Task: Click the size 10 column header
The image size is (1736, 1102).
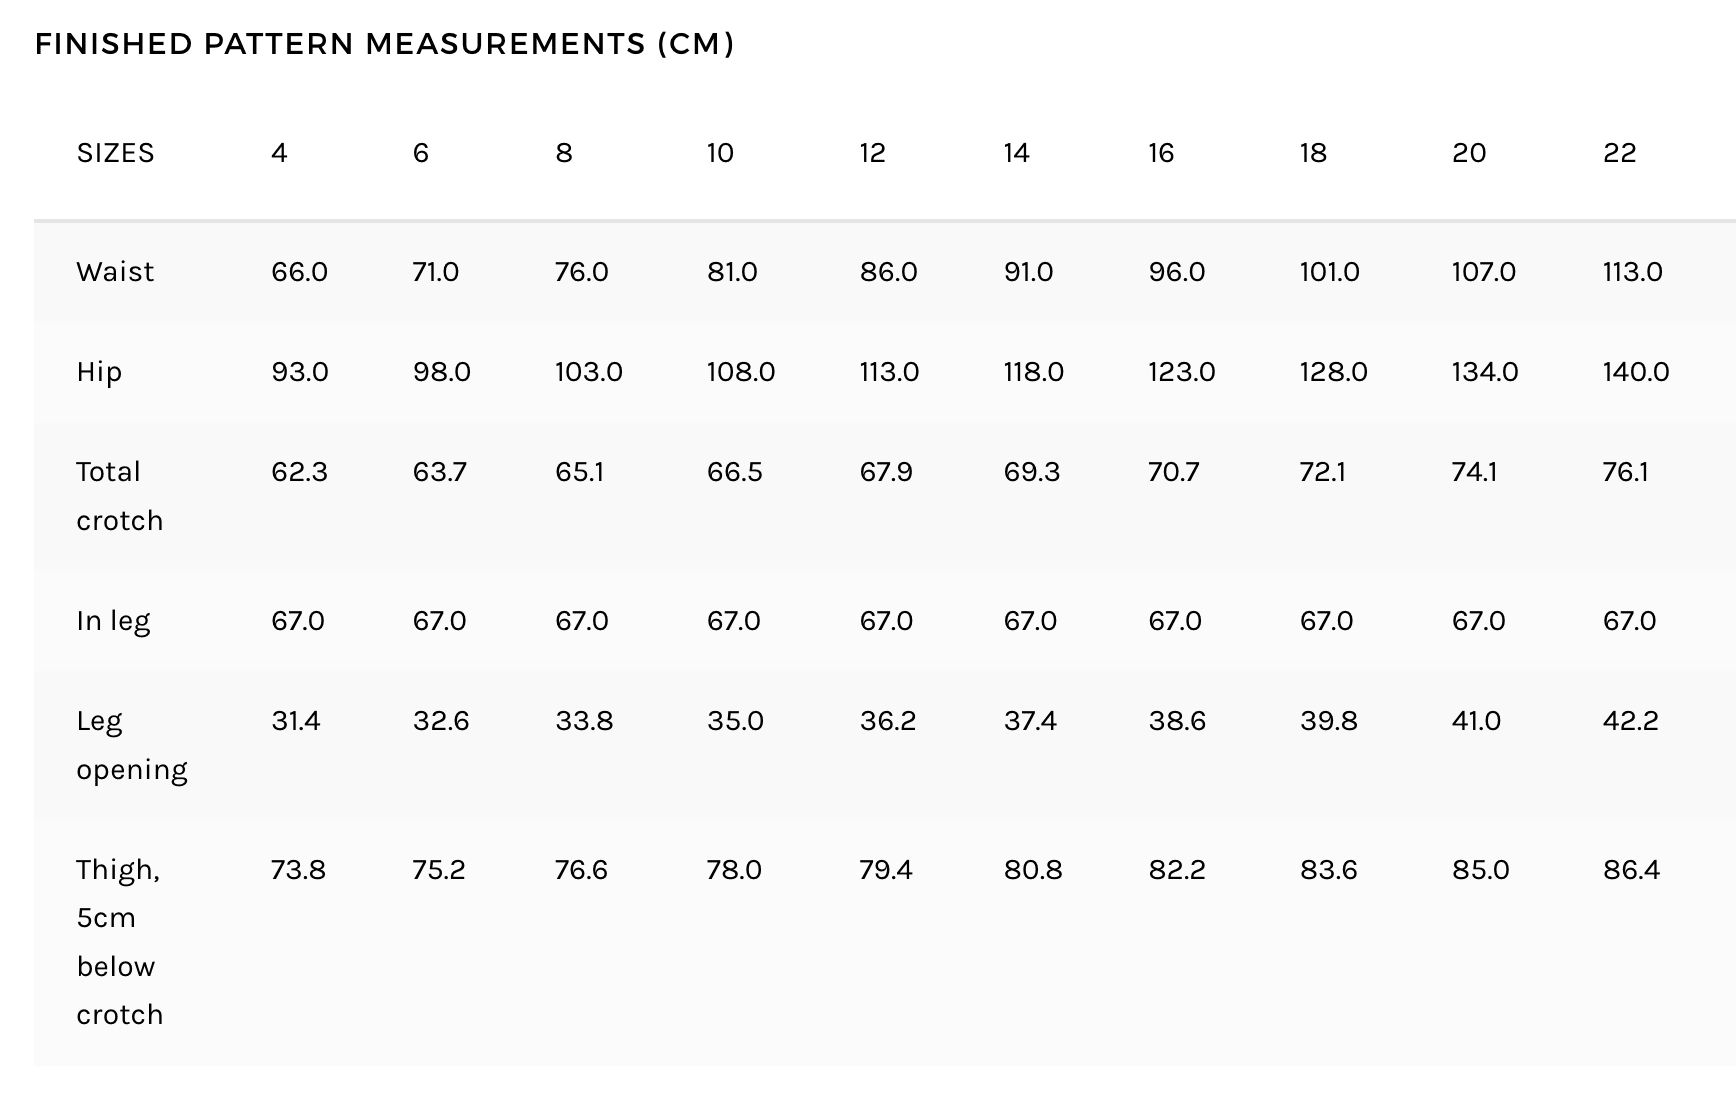Action: [x=720, y=153]
